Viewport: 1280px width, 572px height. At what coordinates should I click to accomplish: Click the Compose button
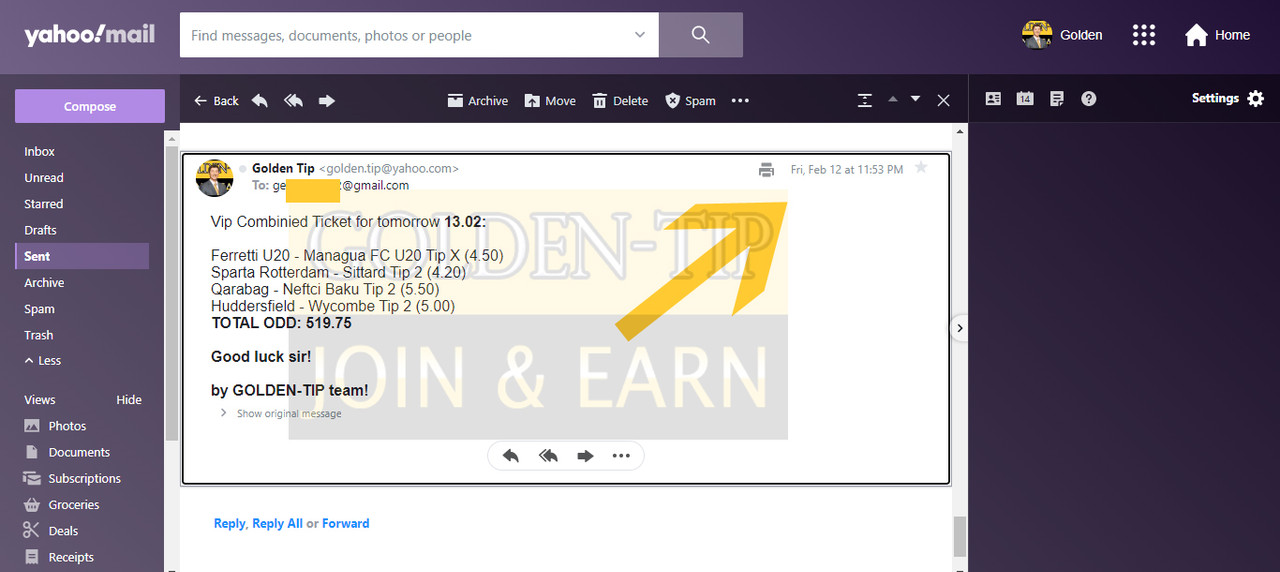point(90,106)
